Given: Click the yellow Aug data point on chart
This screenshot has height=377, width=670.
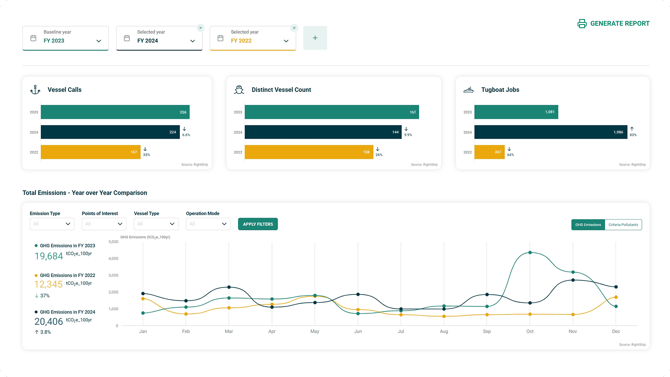Looking at the screenshot, I should click(444, 317).
